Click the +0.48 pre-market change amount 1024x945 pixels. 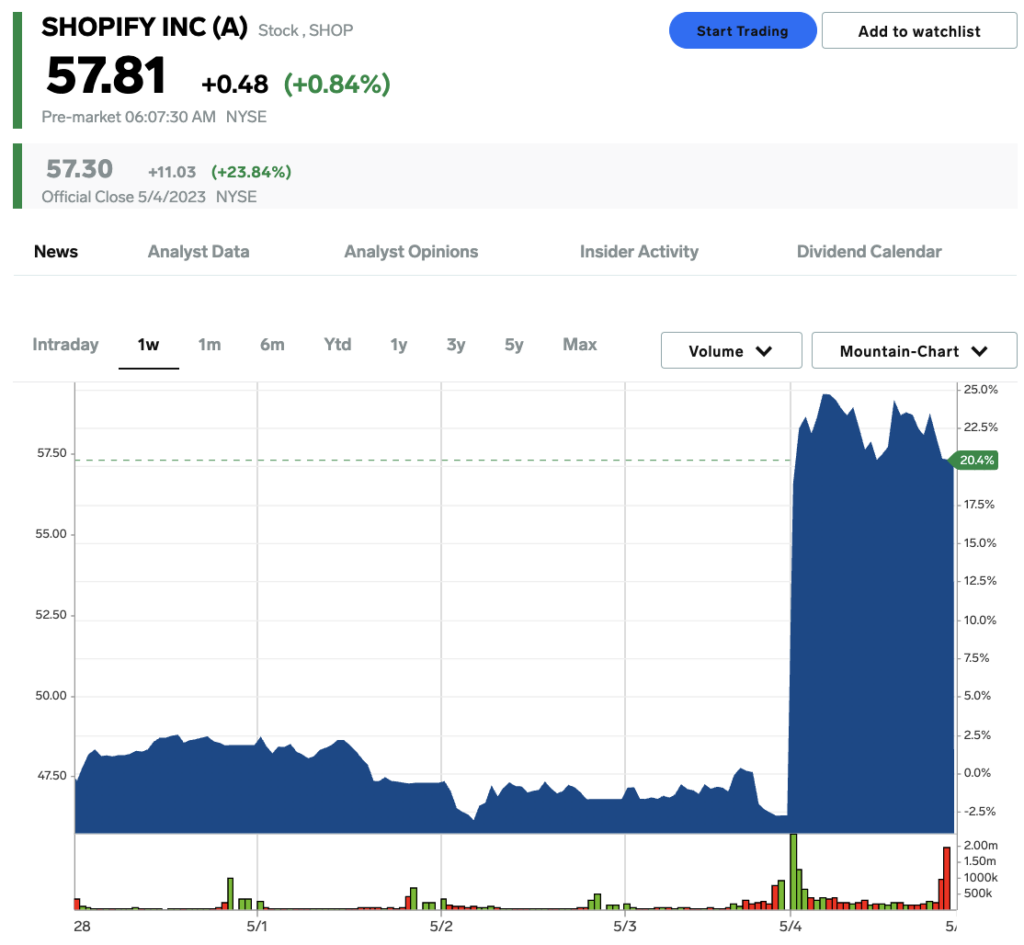(x=235, y=84)
